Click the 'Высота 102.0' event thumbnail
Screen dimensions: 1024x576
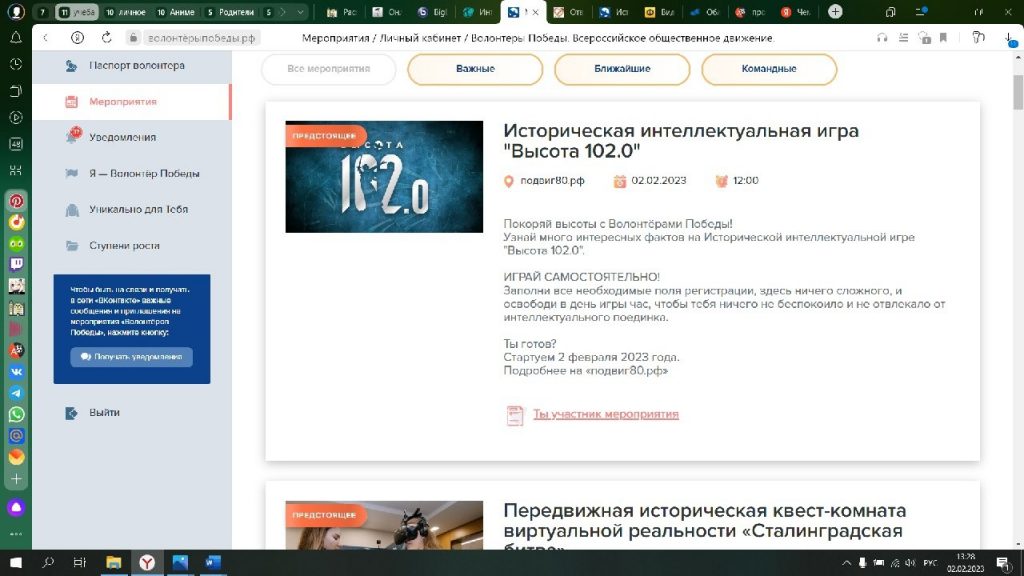(x=384, y=176)
